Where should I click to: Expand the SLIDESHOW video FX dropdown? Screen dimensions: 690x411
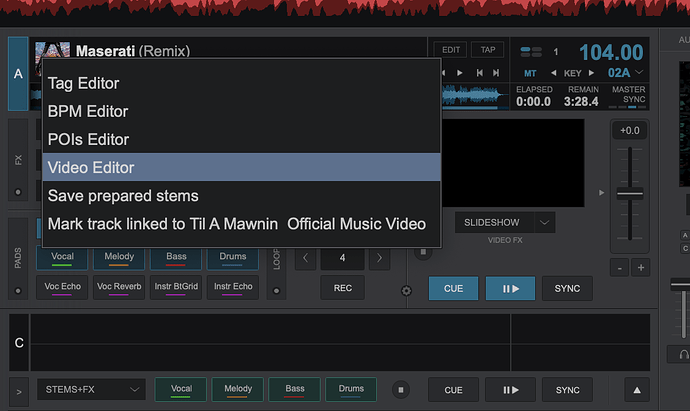tap(544, 223)
